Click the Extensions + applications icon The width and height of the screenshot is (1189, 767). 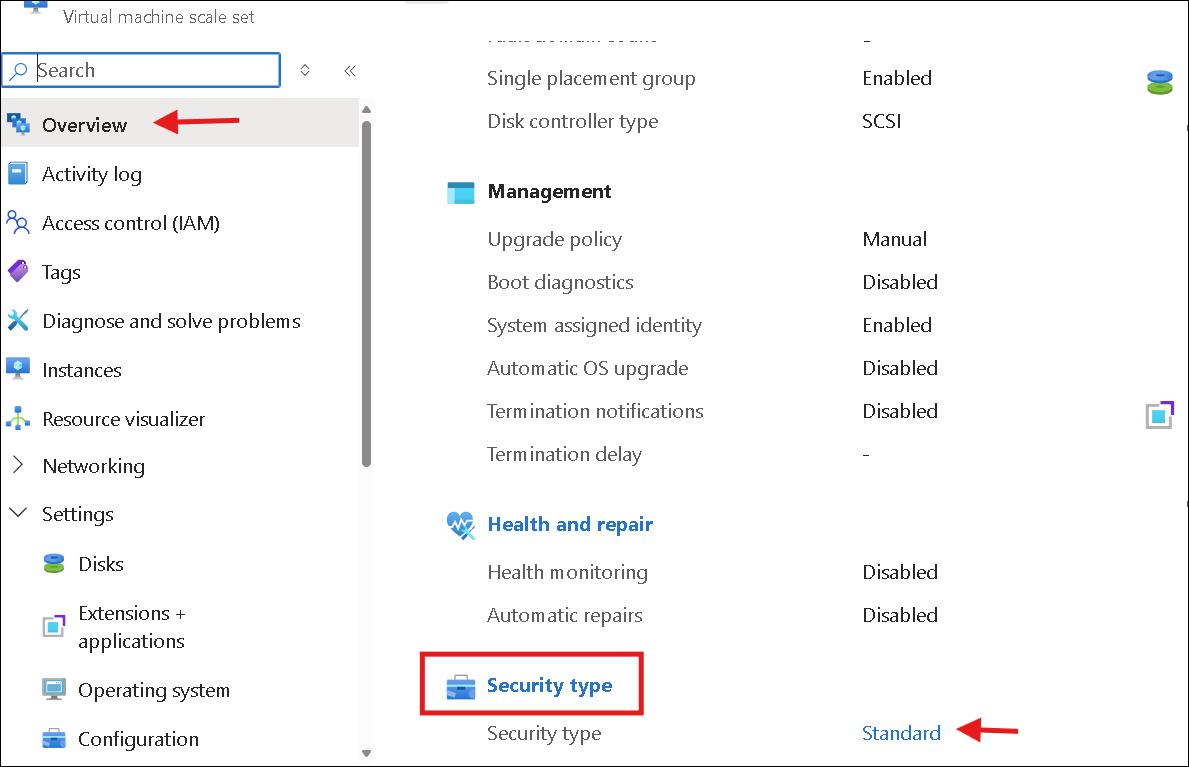54,626
